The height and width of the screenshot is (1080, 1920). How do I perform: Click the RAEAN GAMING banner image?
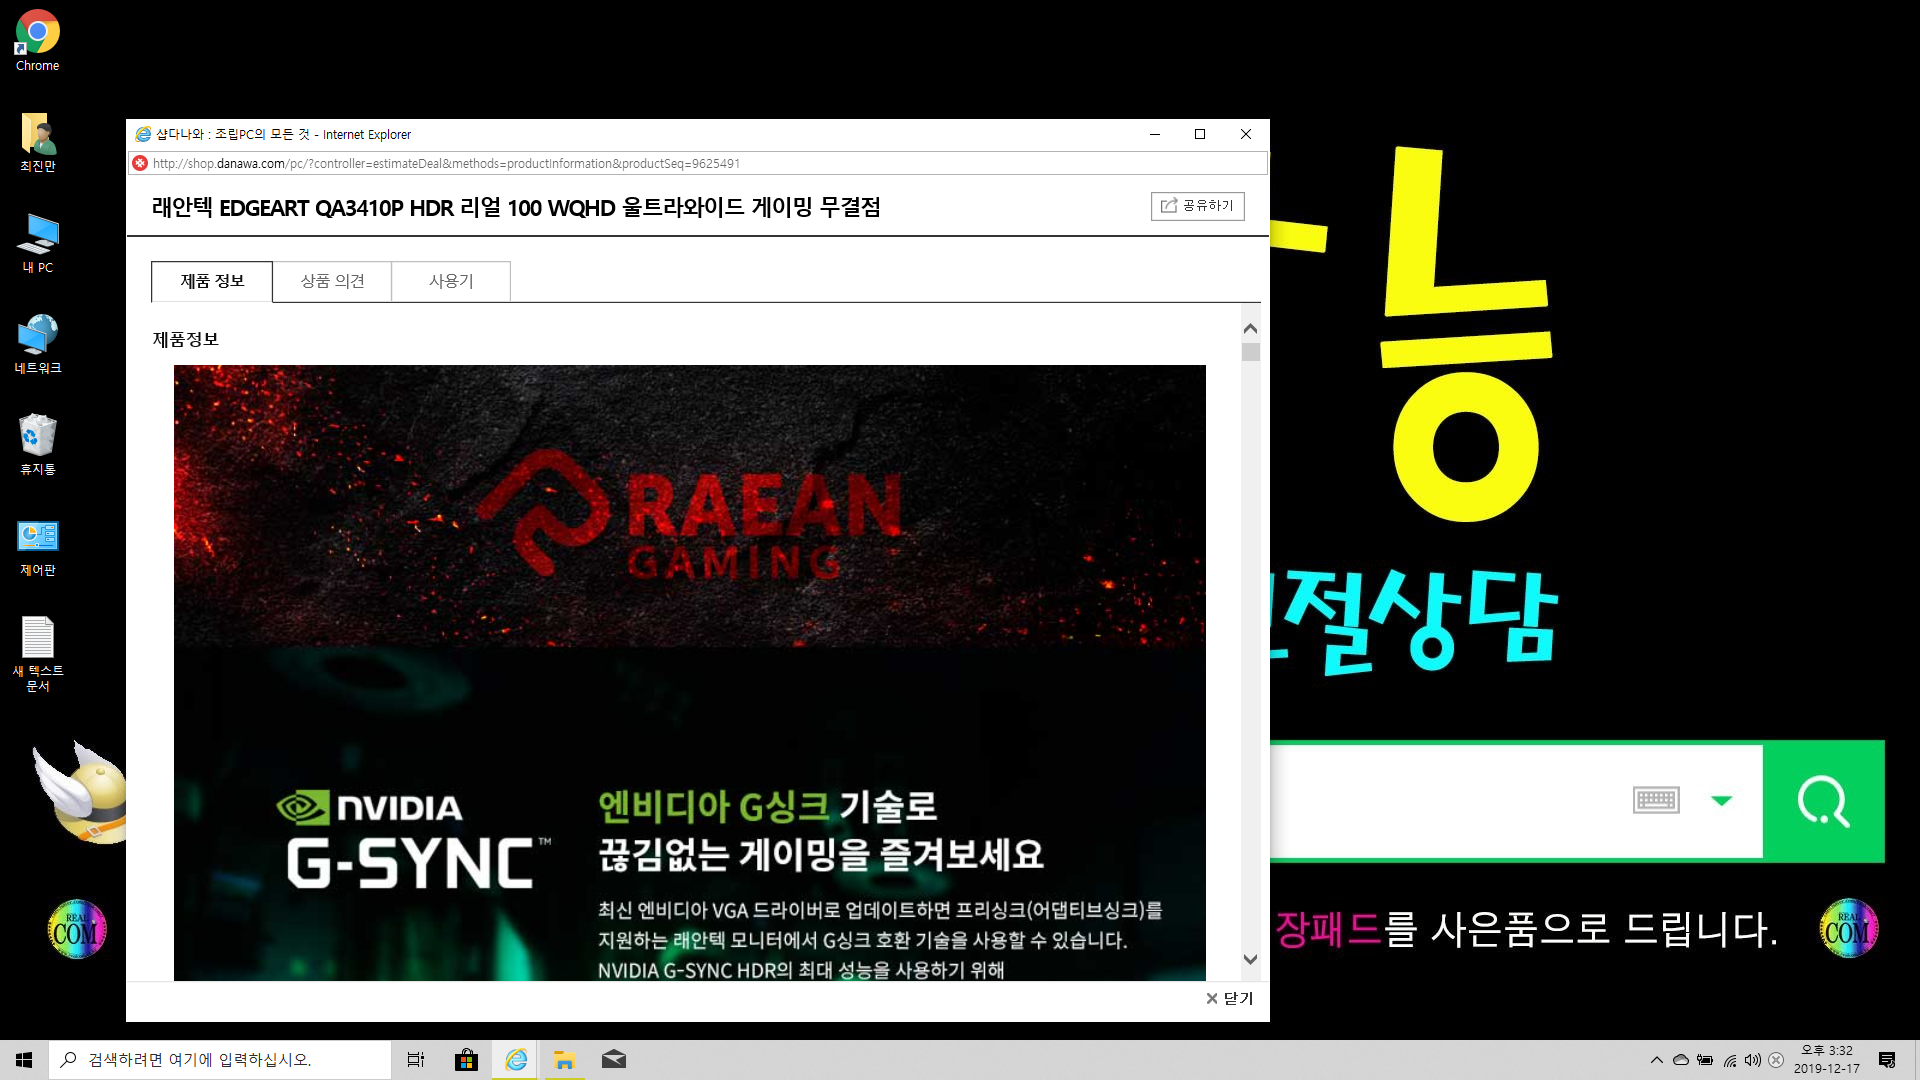pos(690,506)
